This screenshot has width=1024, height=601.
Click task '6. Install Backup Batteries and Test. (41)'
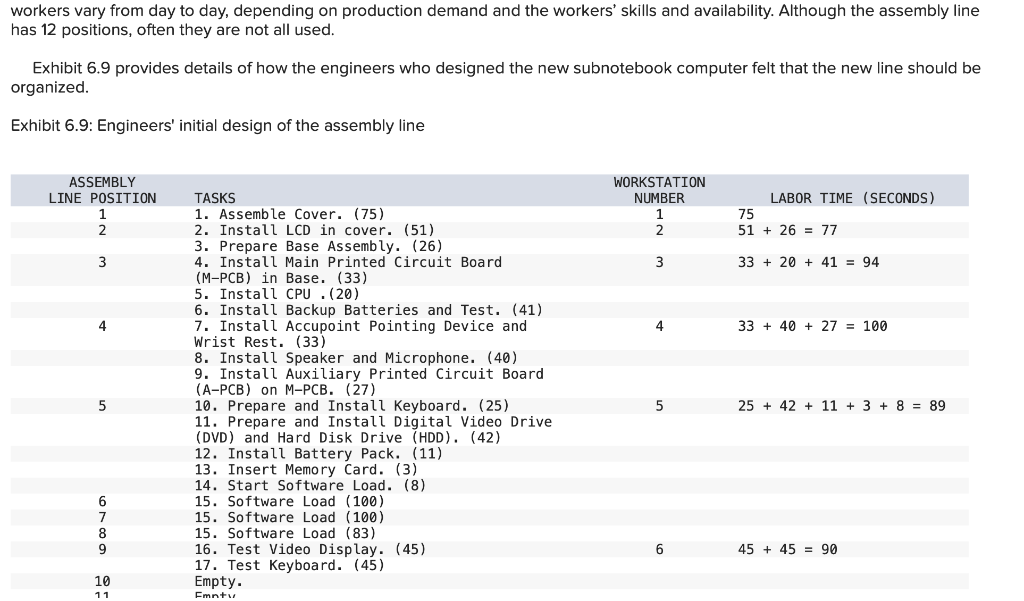[x=368, y=310]
